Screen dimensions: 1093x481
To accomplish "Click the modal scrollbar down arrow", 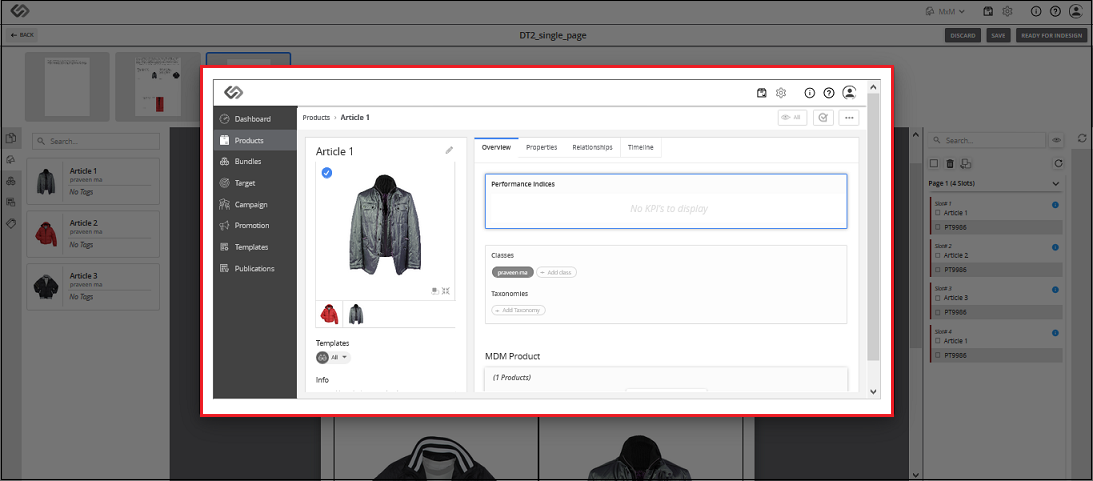I will pyautogui.click(x=873, y=392).
